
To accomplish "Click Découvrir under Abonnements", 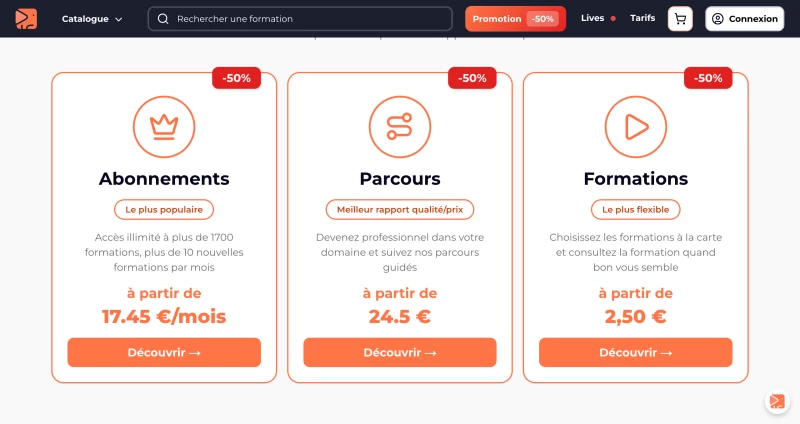I will (164, 353).
